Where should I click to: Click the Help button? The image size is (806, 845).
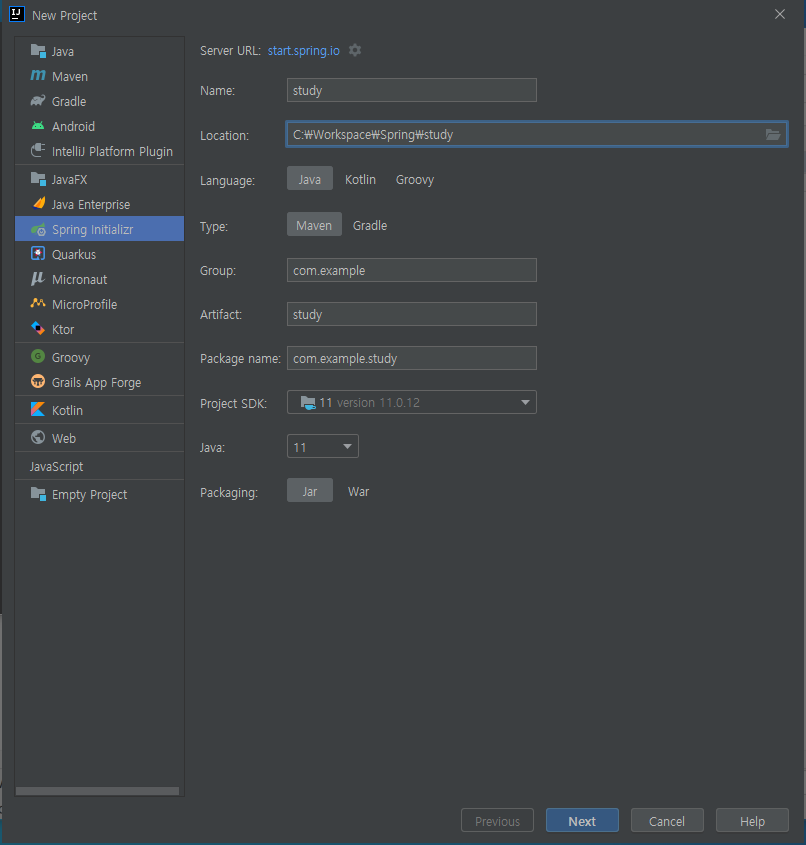coord(752,820)
